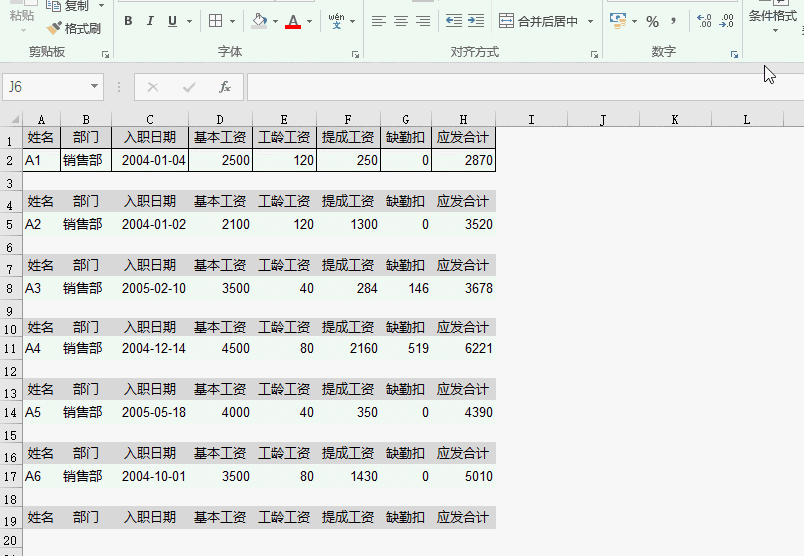The width and height of the screenshot is (804, 556).
Task: Click the increase decimal icon
Action: (704, 21)
